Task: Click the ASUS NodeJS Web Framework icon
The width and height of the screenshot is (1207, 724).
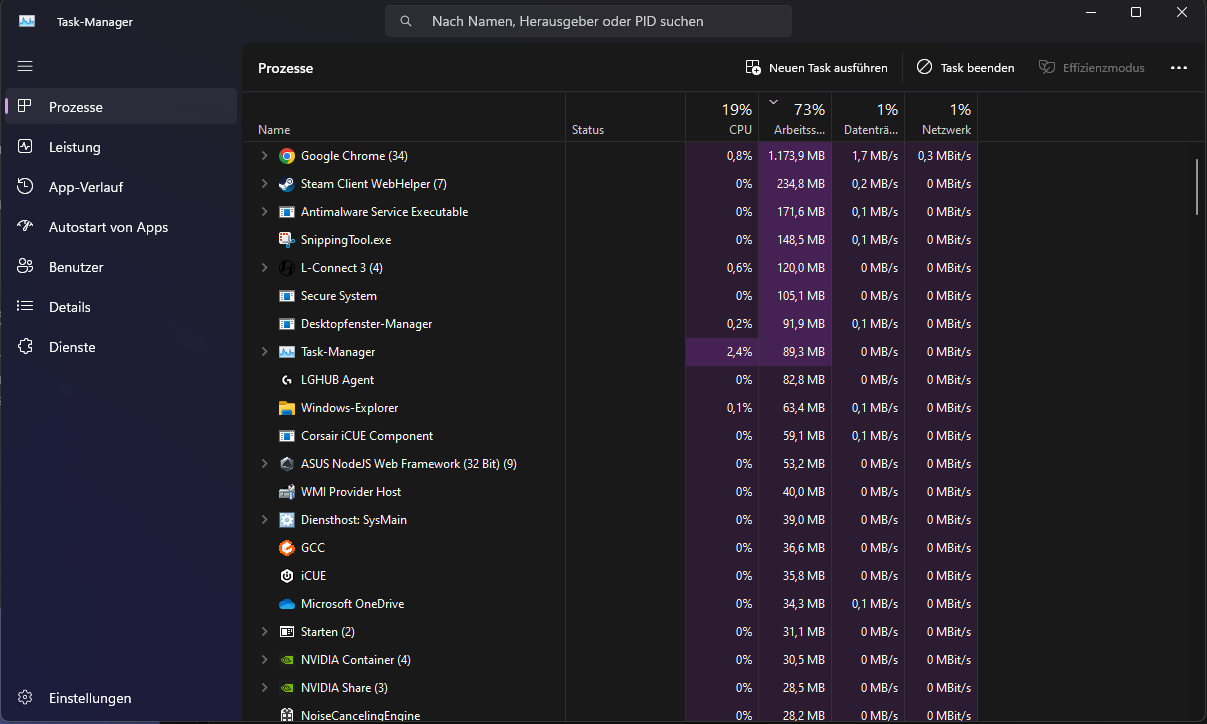Action: coord(287,464)
